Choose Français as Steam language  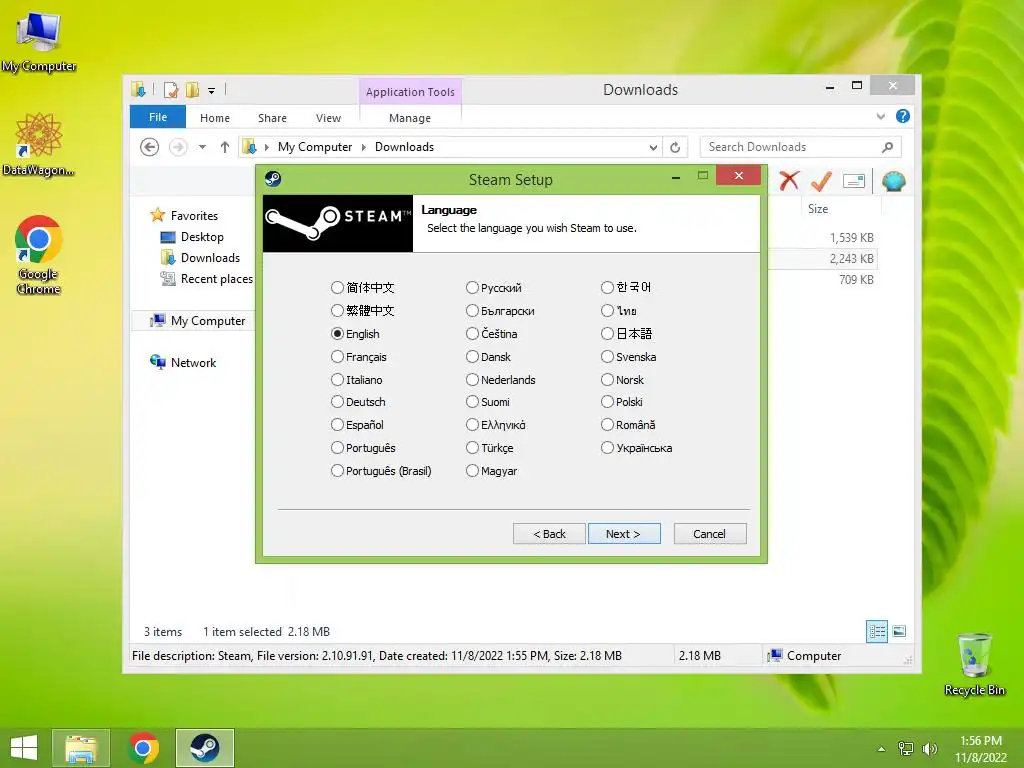337,357
